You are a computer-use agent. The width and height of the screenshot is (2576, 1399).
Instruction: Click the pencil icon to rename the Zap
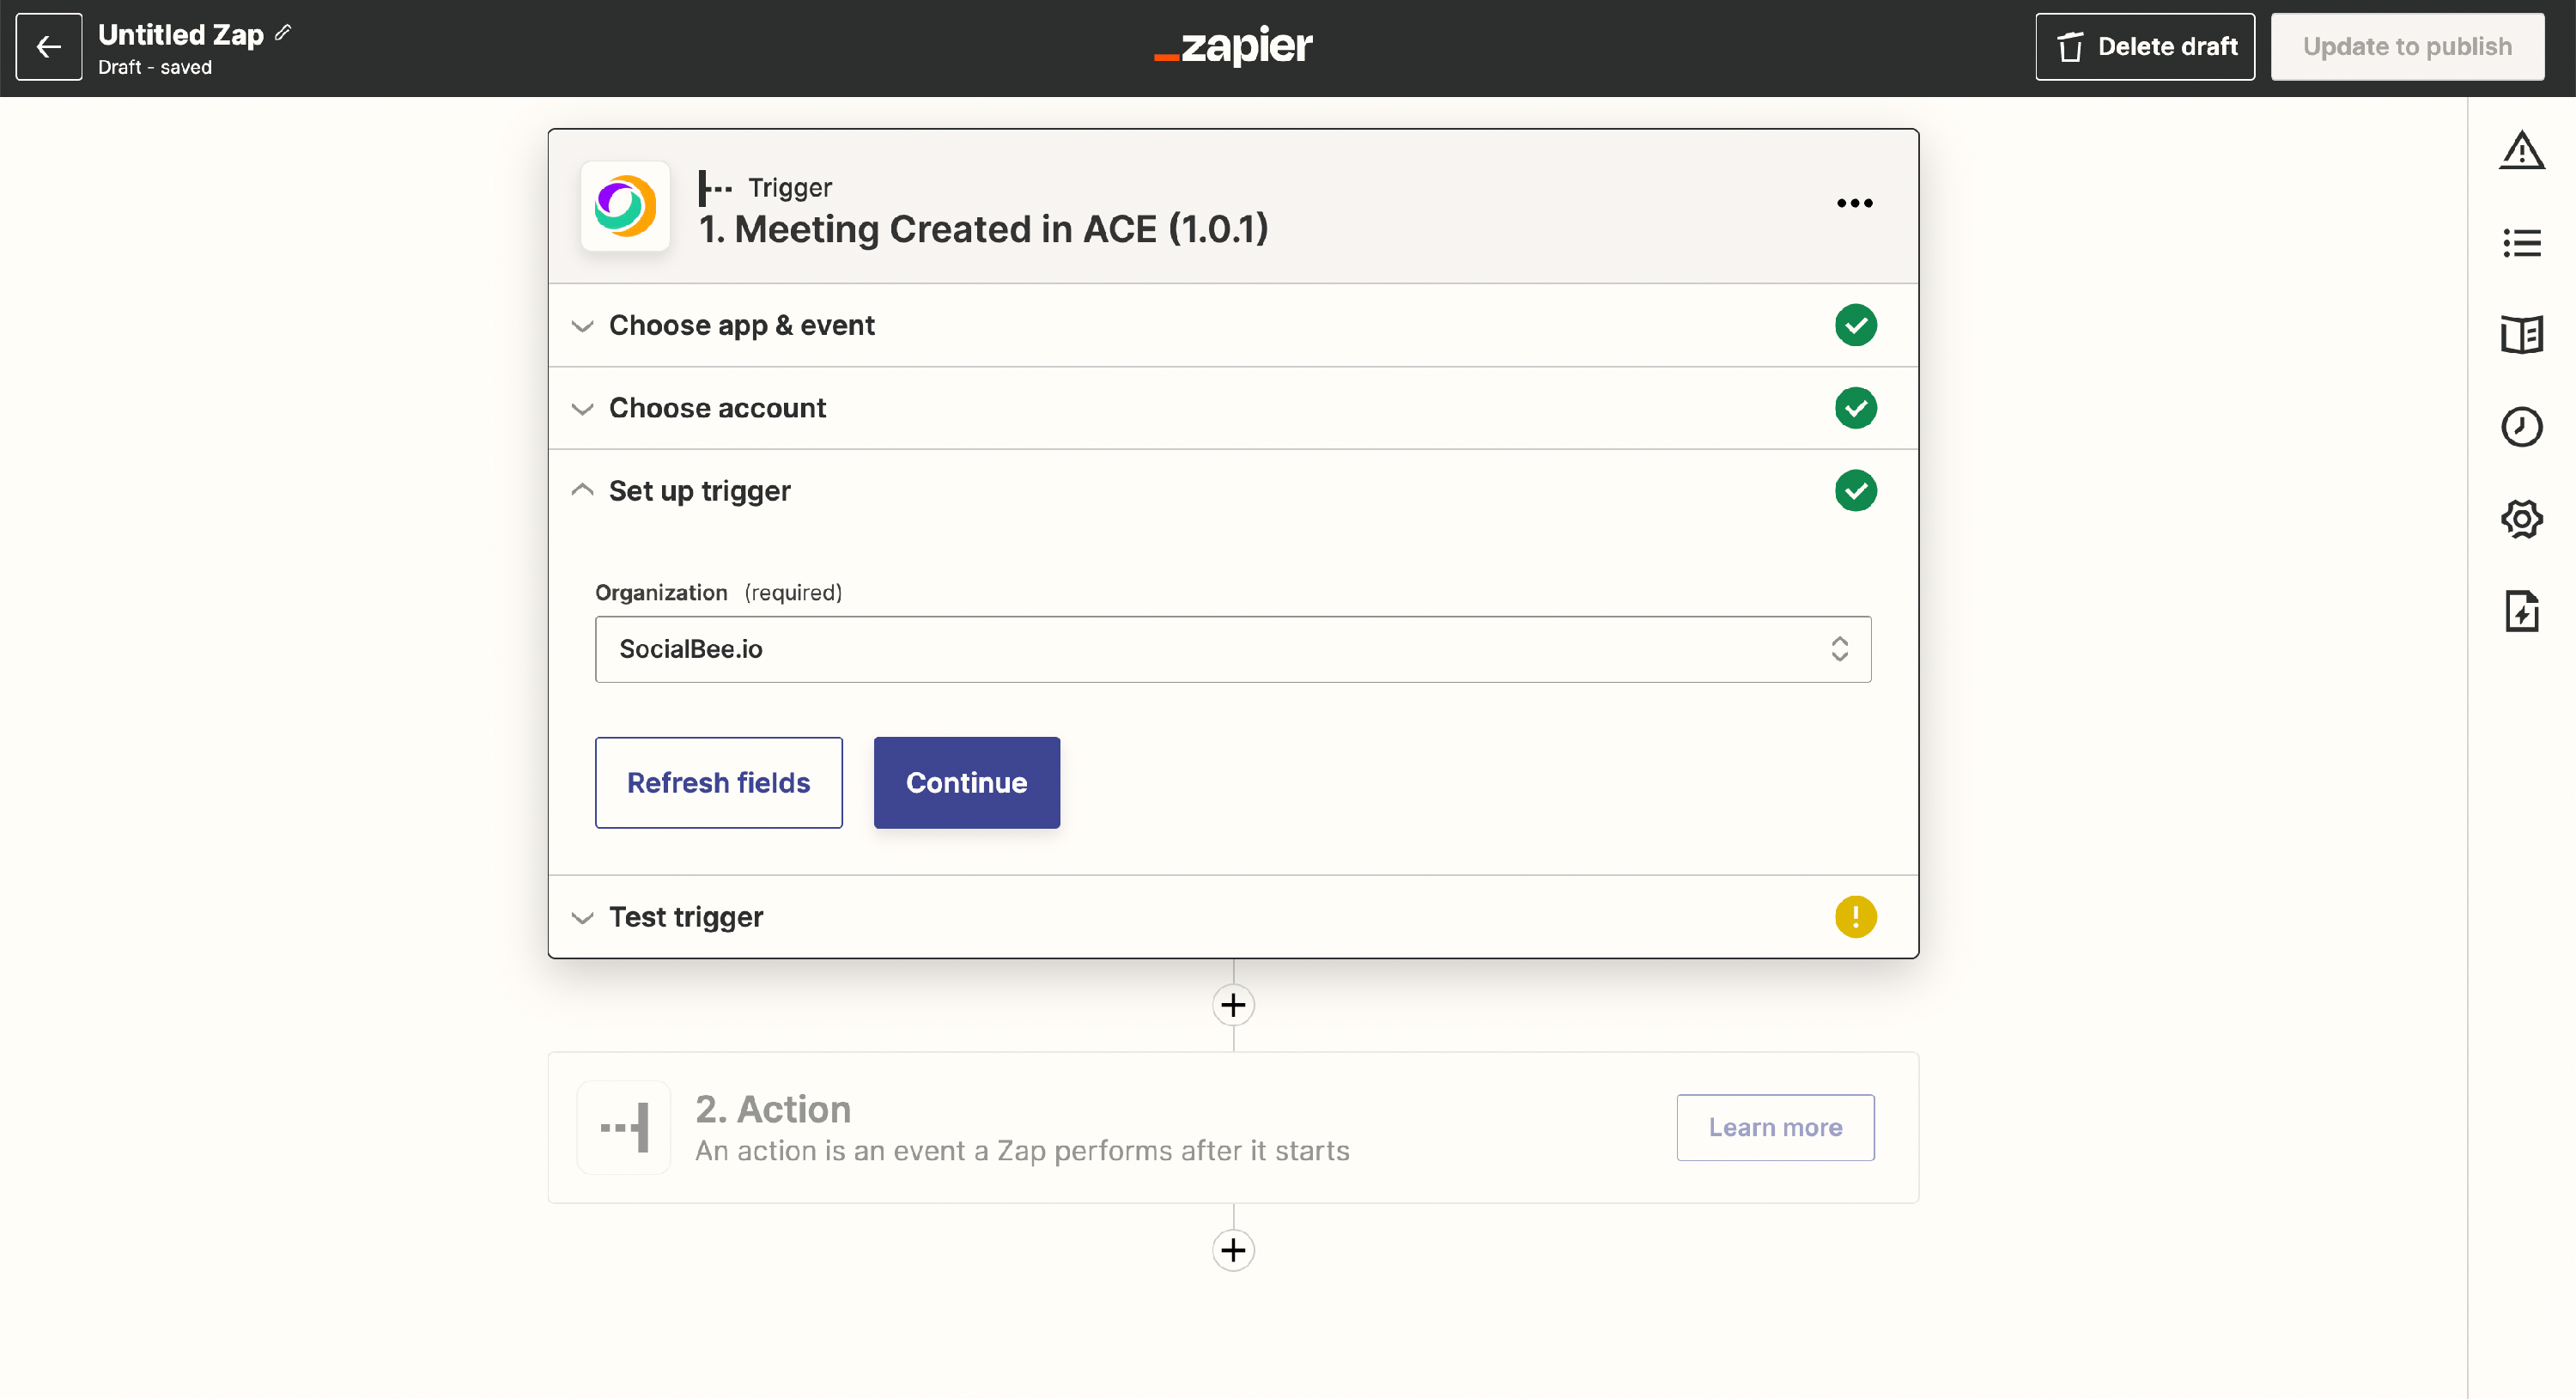pyautogui.click(x=283, y=33)
